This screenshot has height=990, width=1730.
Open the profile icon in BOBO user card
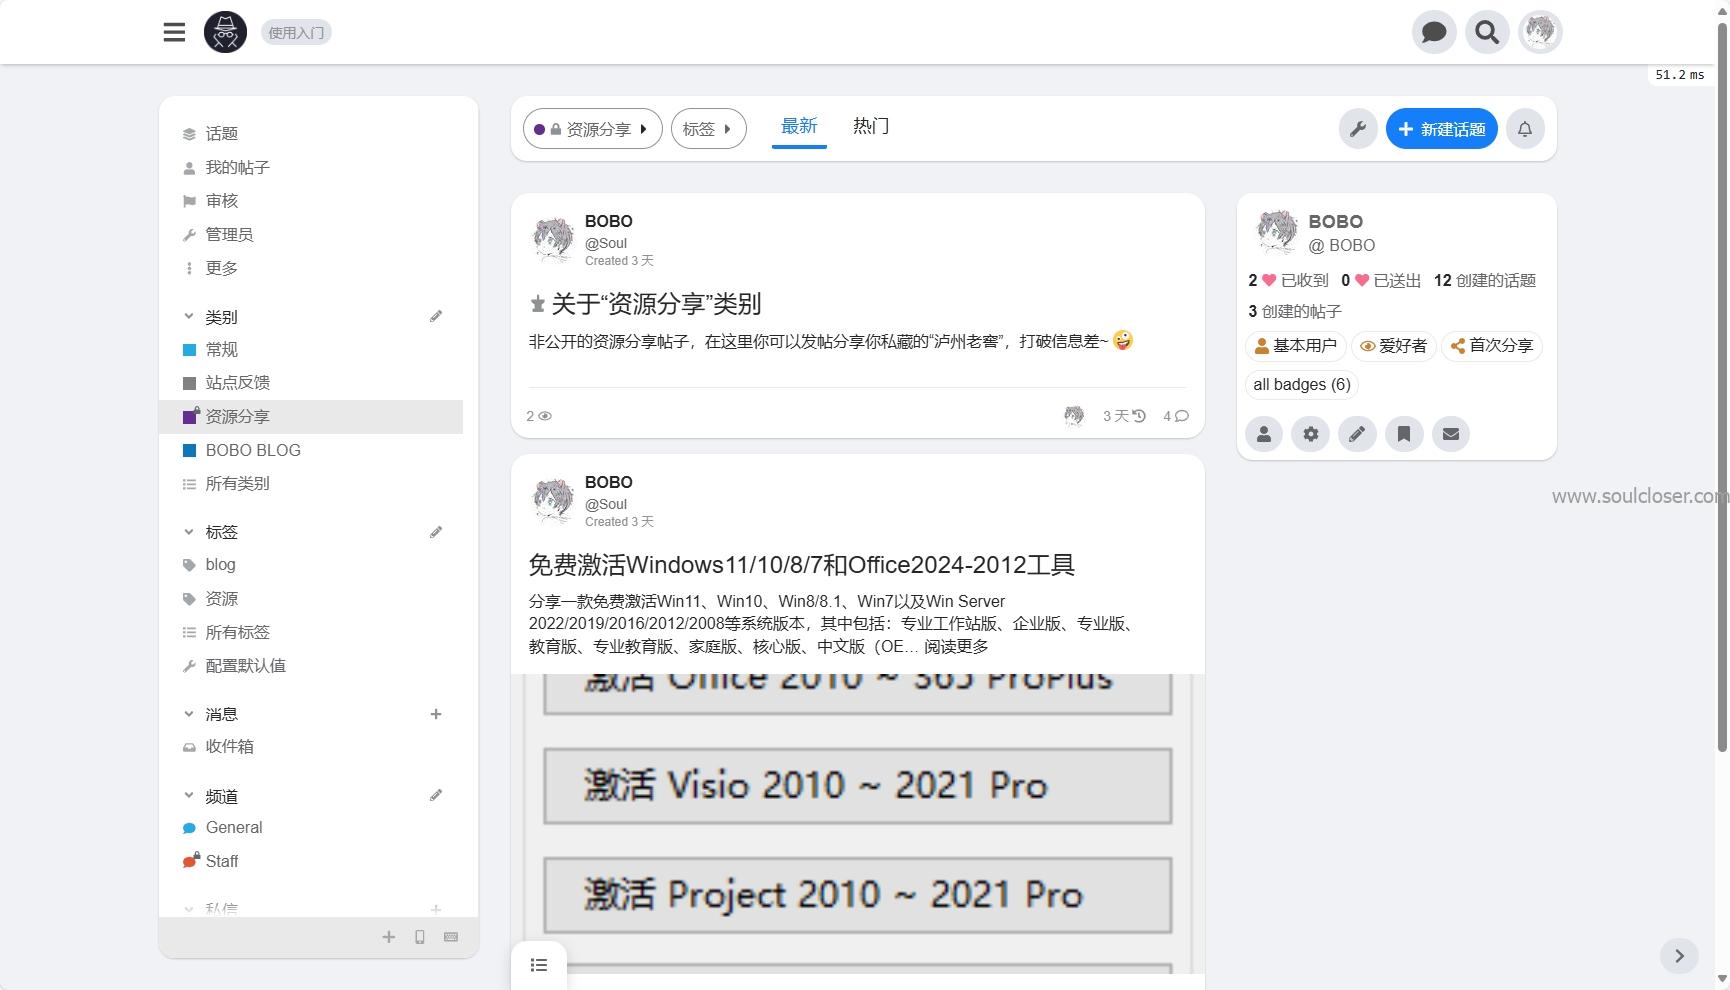[x=1264, y=434]
